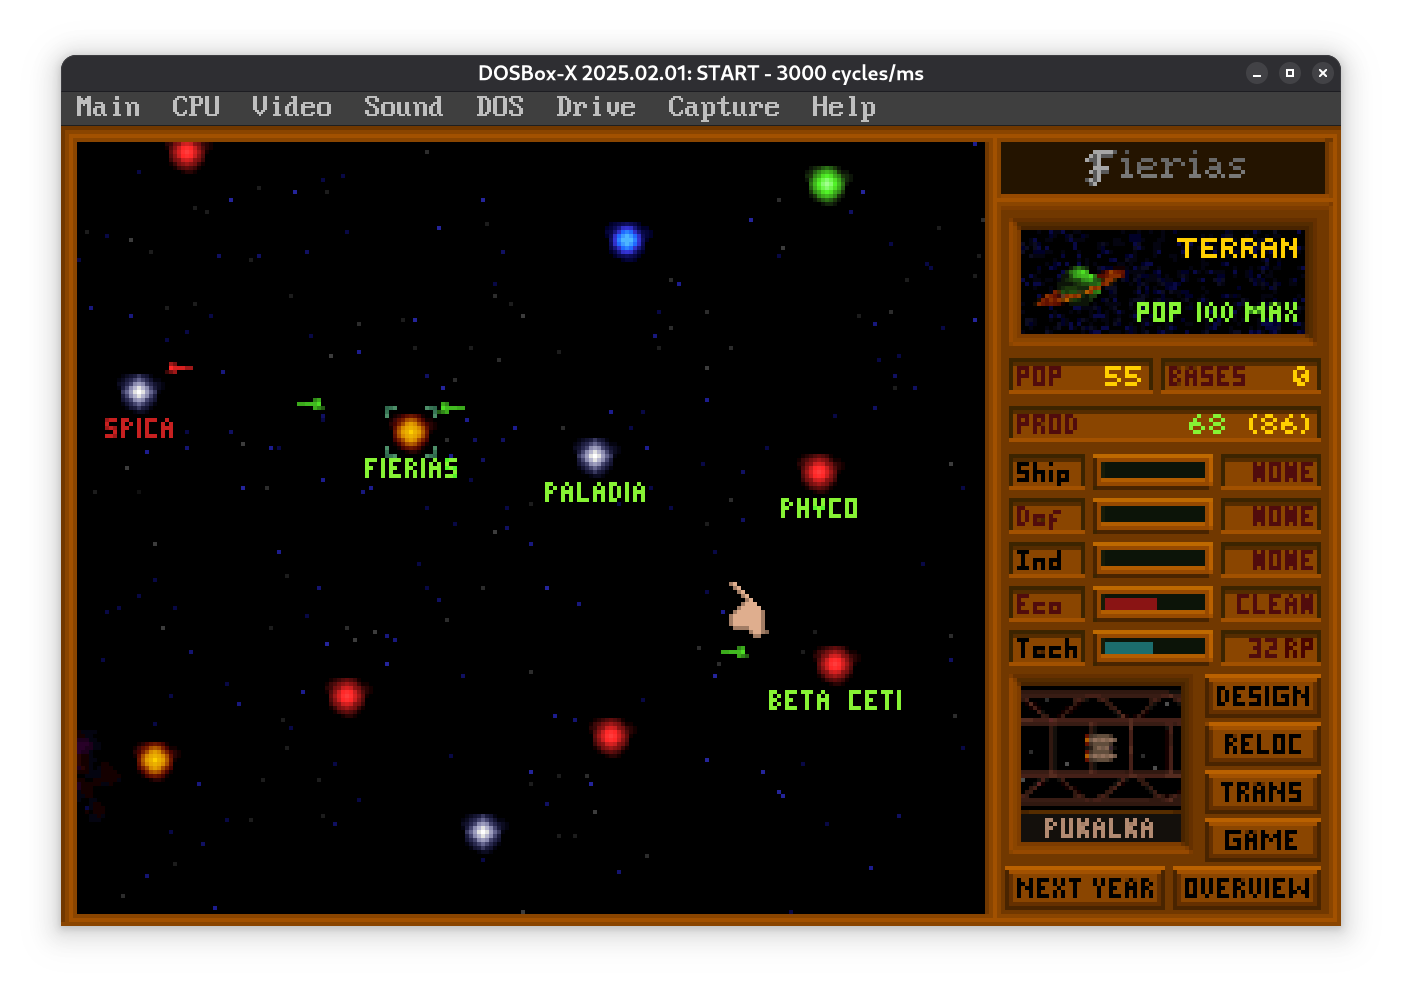Open the Video menu
The width and height of the screenshot is (1402, 993).
(291, 107)
